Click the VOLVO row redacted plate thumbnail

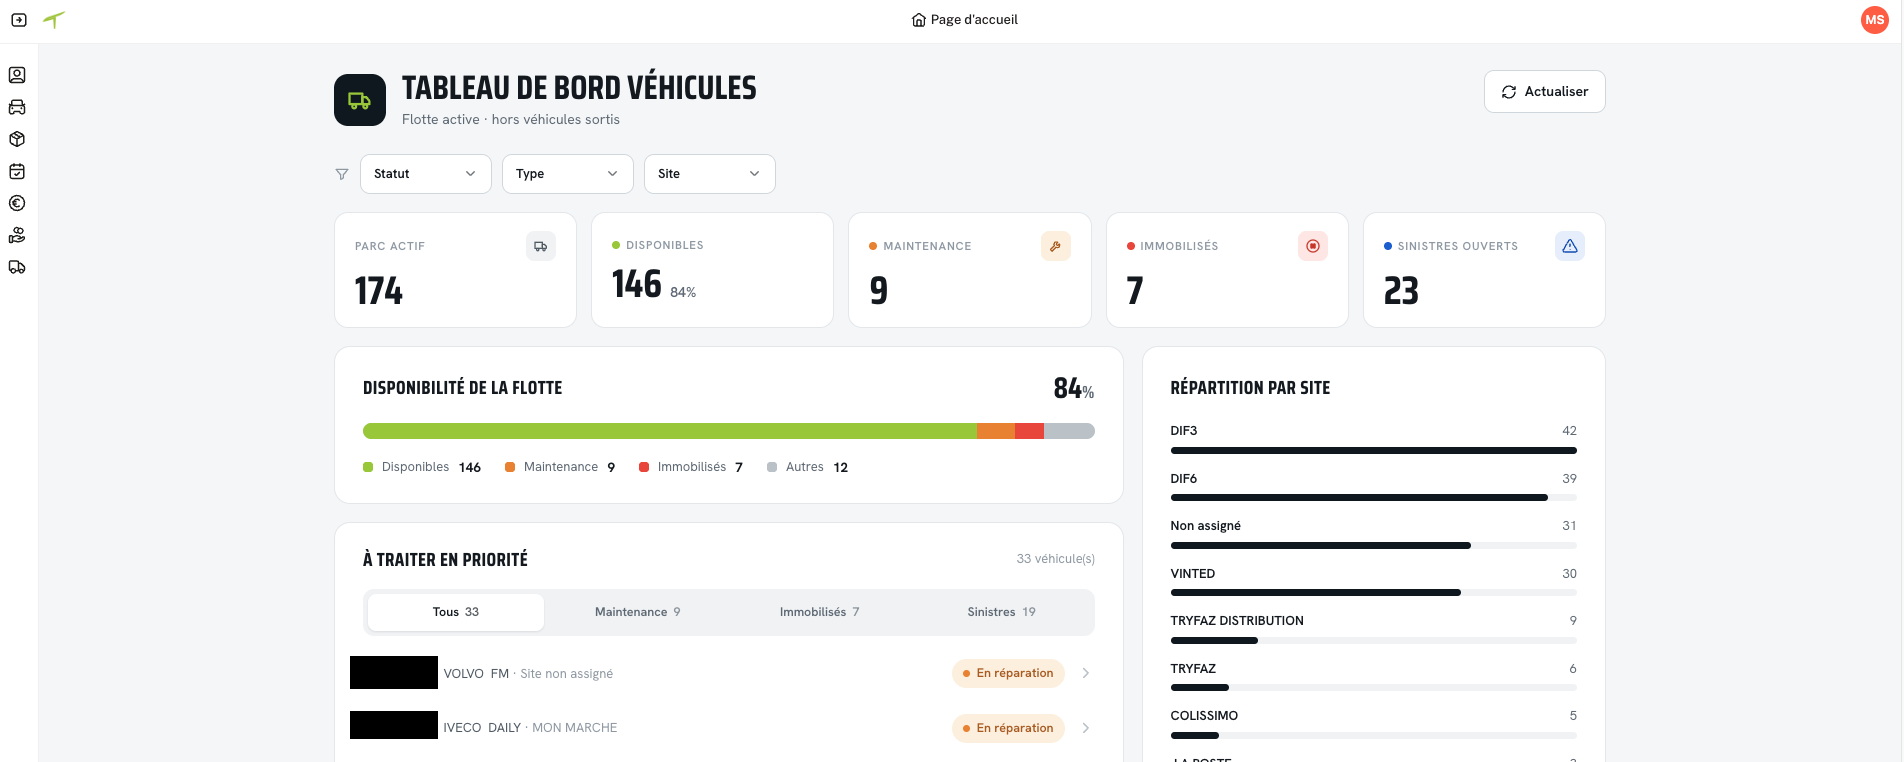pyautogui.click(x=394, y=673)
